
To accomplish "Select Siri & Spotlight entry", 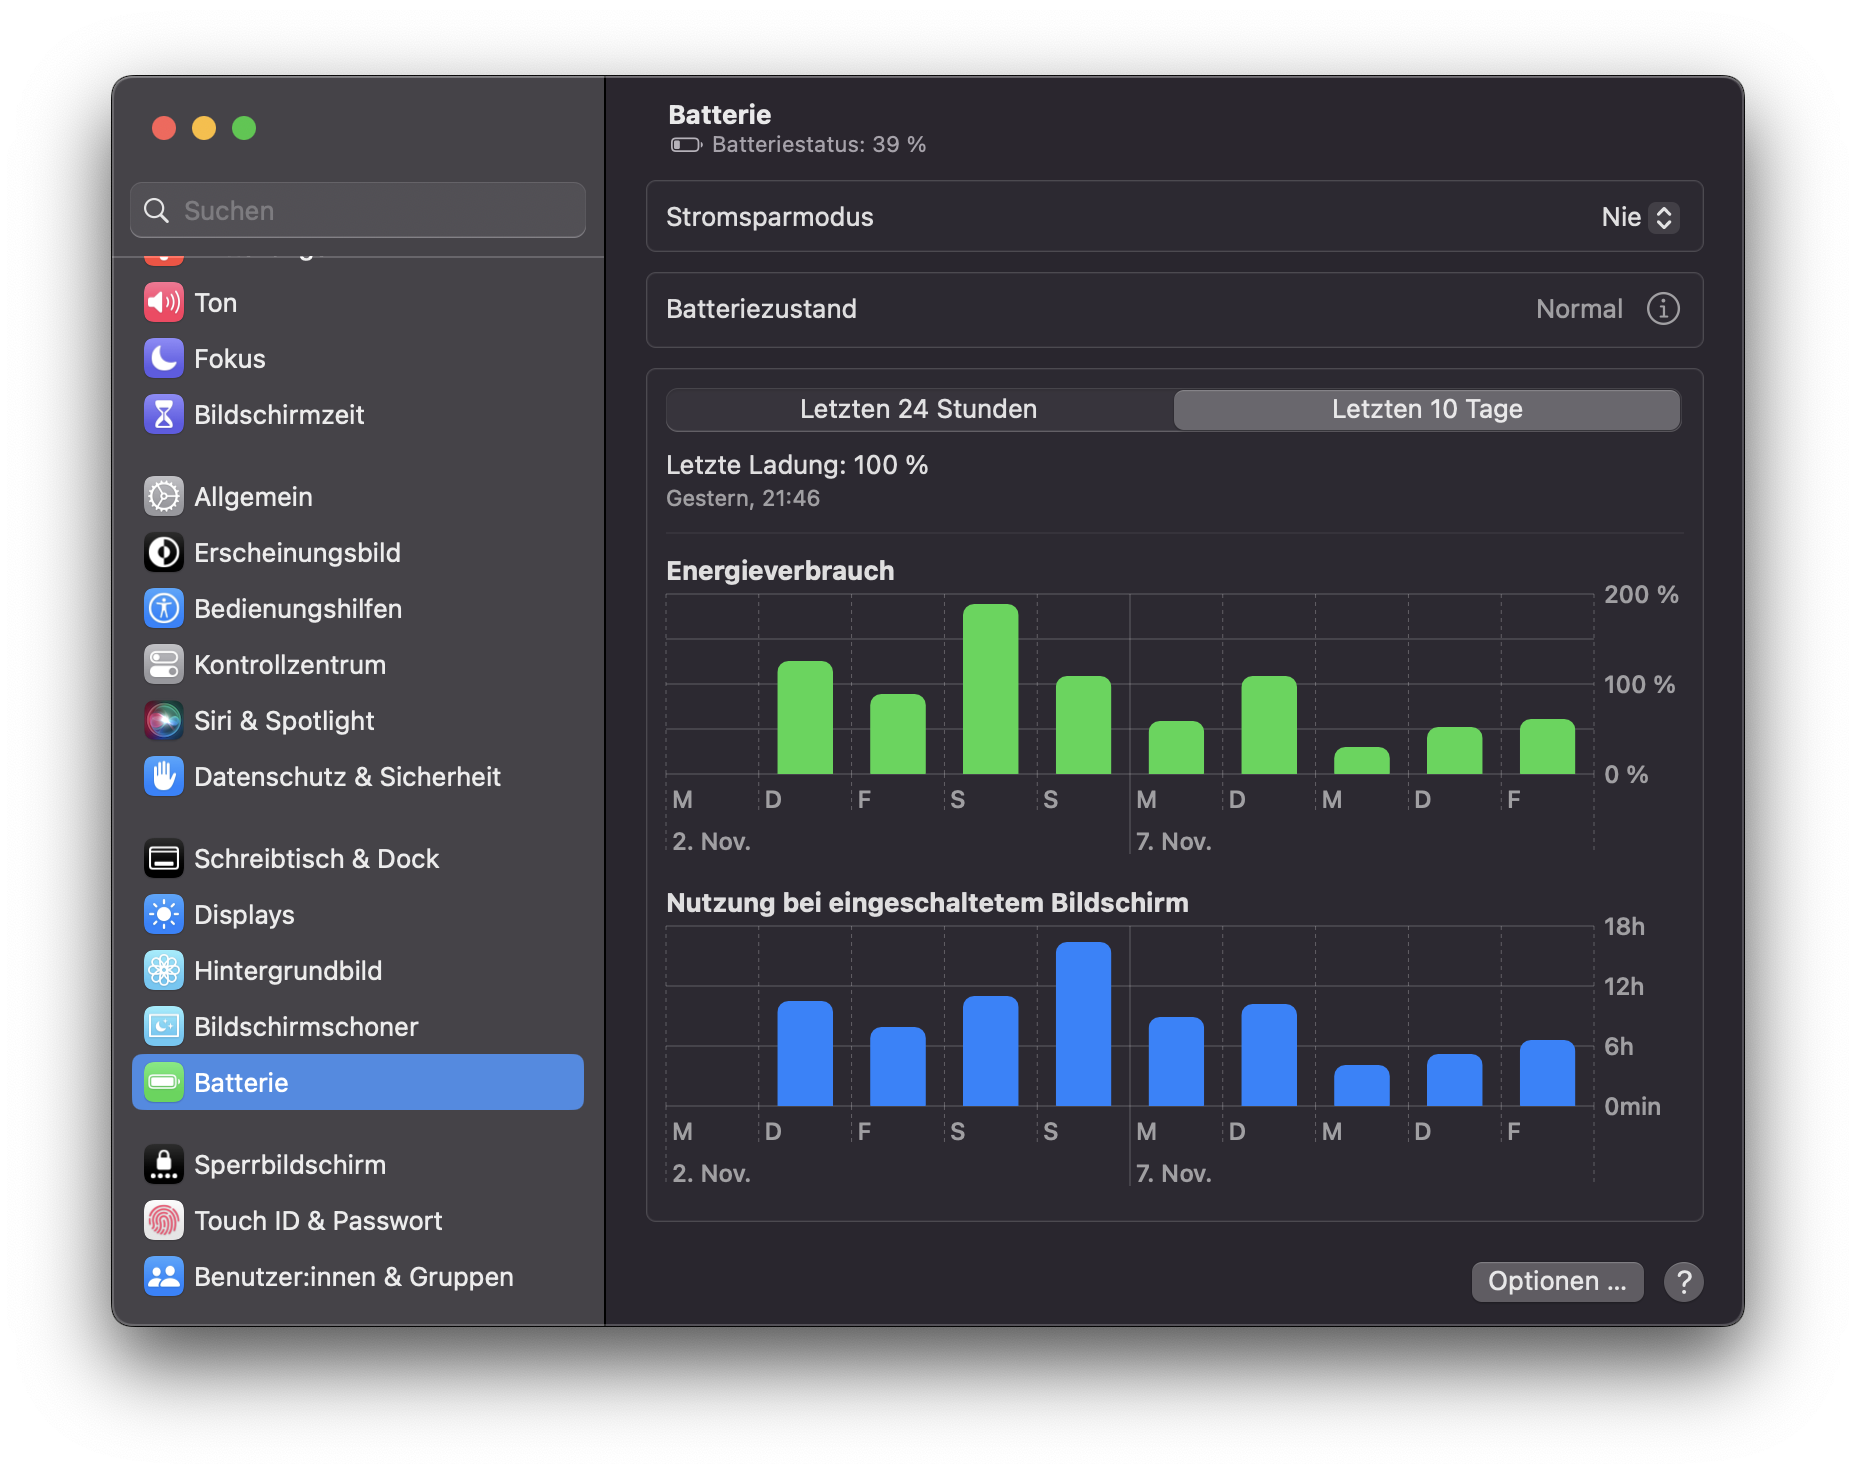I will point(358,721).
